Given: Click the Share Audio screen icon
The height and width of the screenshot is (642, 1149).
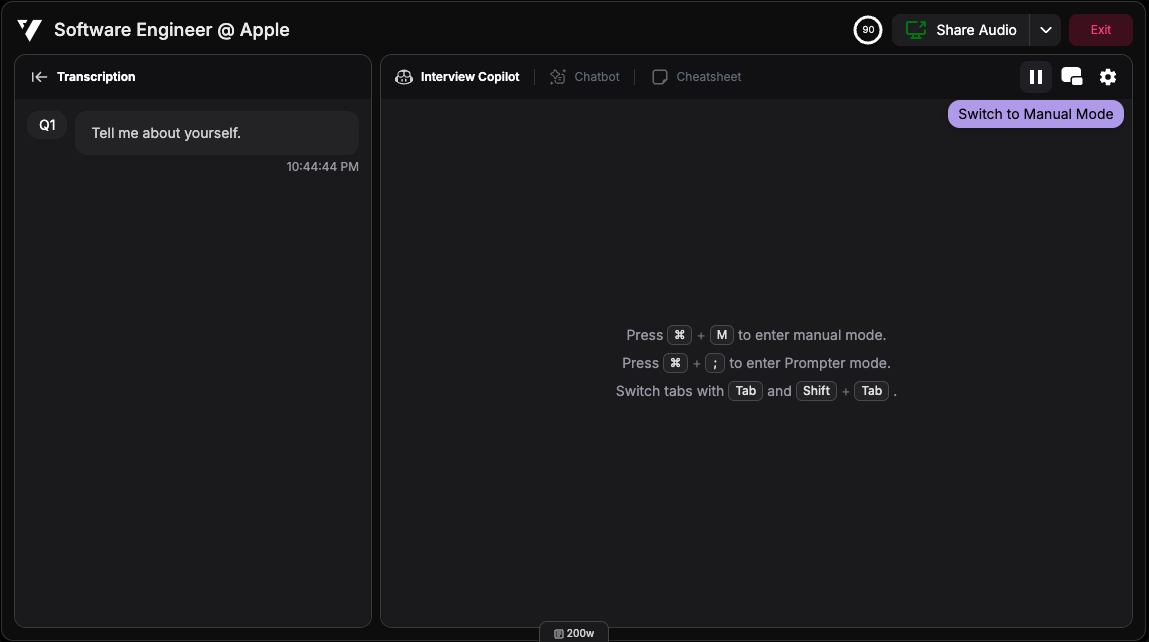Looking at the screenshot, I should click(916, 30).
